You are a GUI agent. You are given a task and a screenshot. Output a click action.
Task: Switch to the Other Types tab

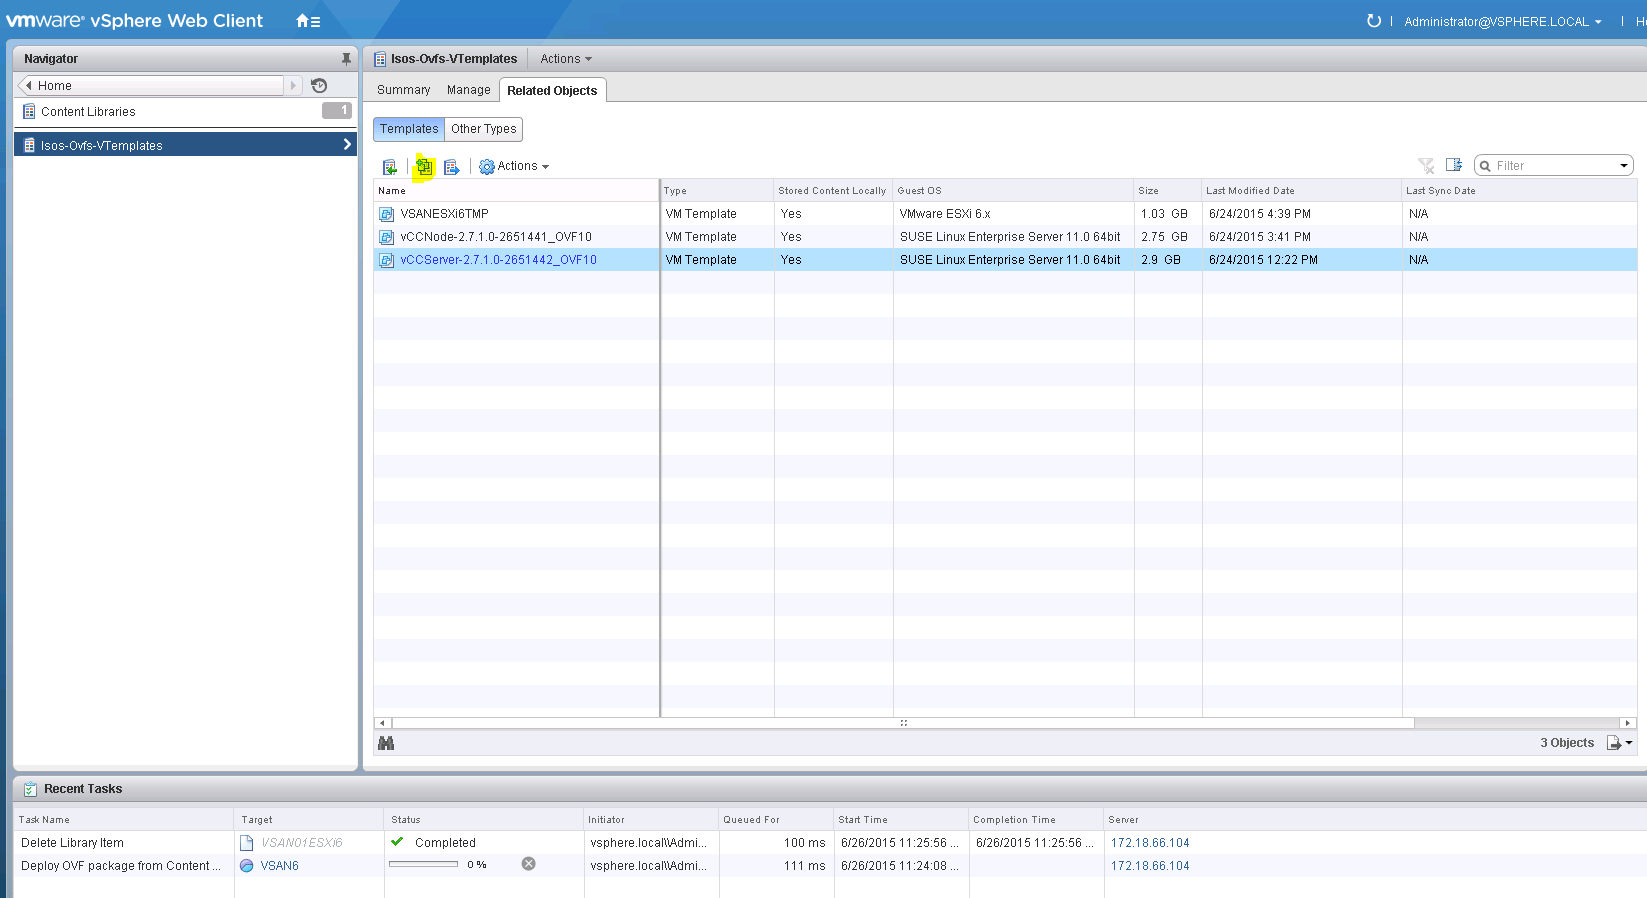point(484,129)
